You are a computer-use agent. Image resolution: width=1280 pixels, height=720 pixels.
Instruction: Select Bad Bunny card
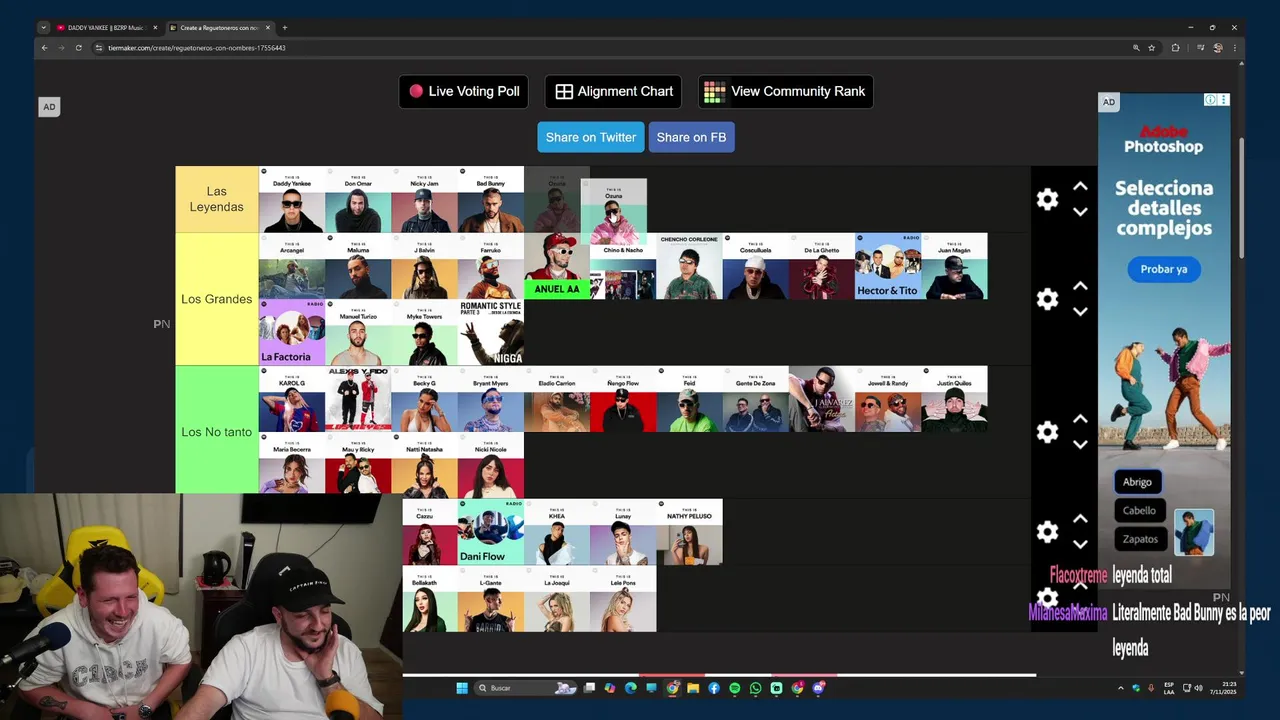click(x=491, y=199)
